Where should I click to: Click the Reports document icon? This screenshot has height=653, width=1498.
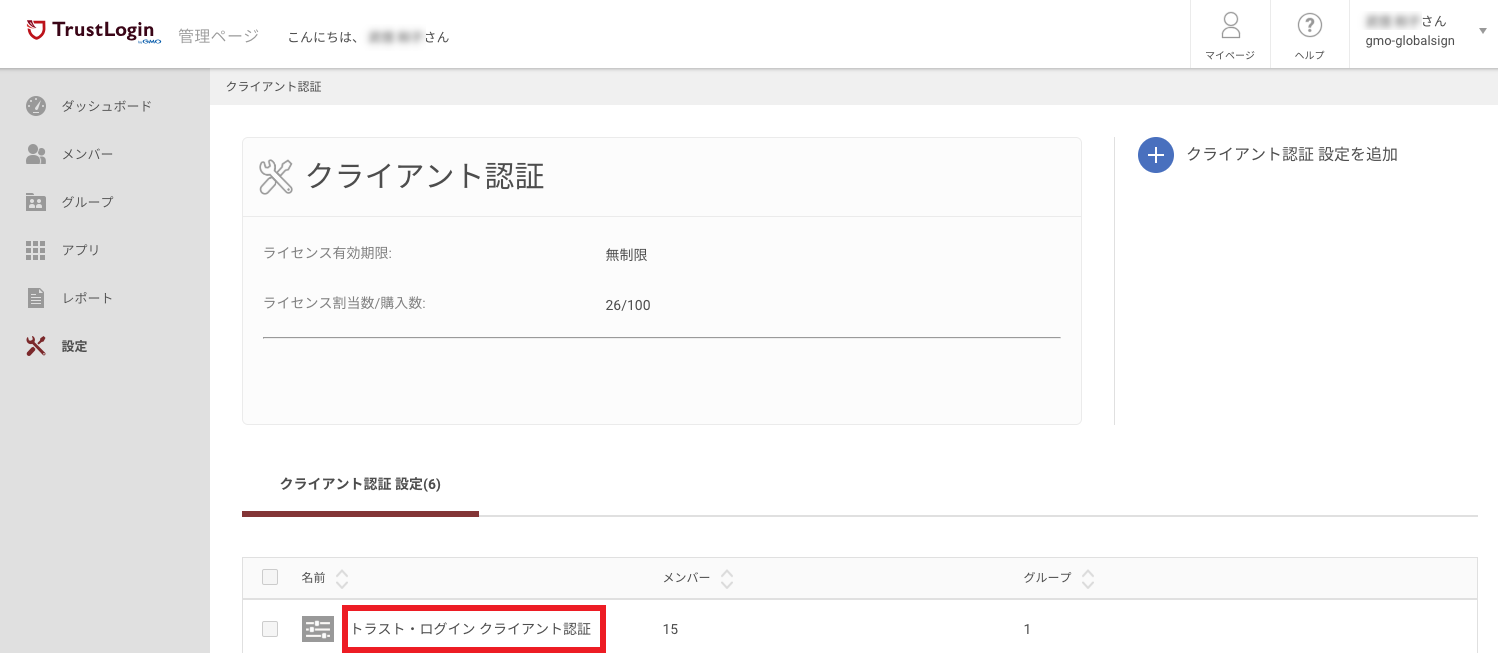pyautogui.click(x=36, y=298)
